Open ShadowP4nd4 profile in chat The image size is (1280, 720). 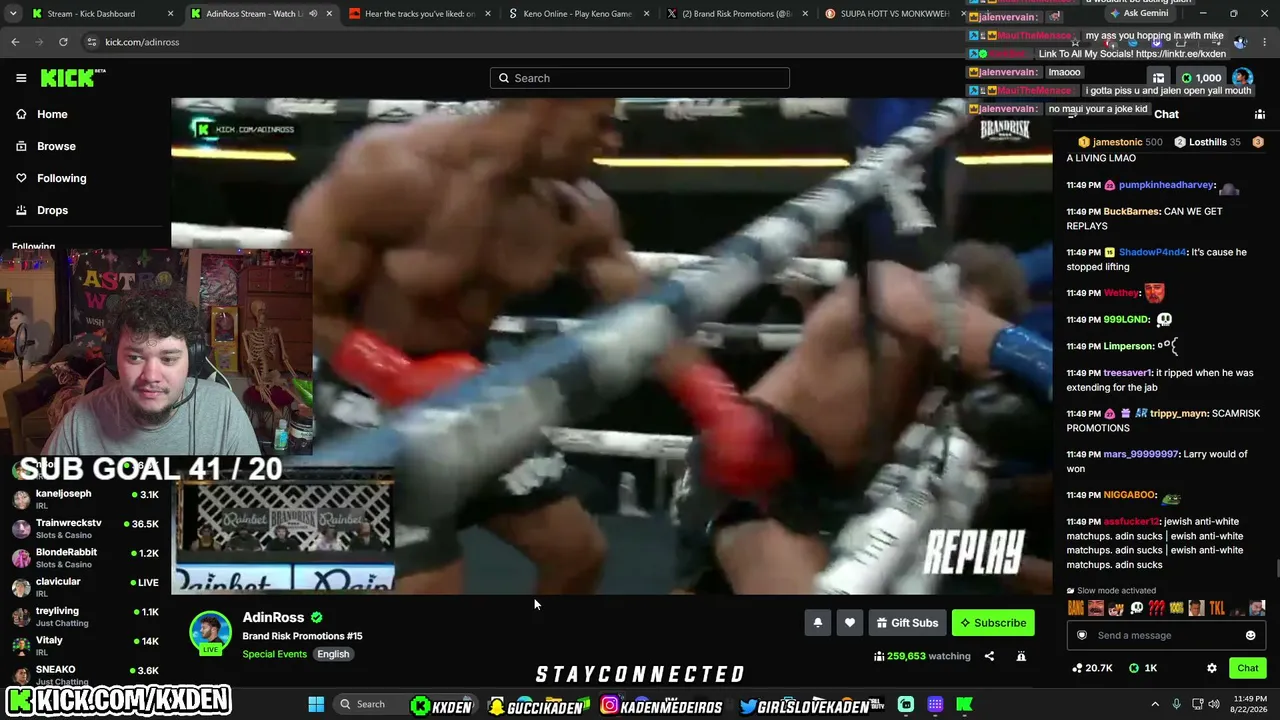(1152, 252)
